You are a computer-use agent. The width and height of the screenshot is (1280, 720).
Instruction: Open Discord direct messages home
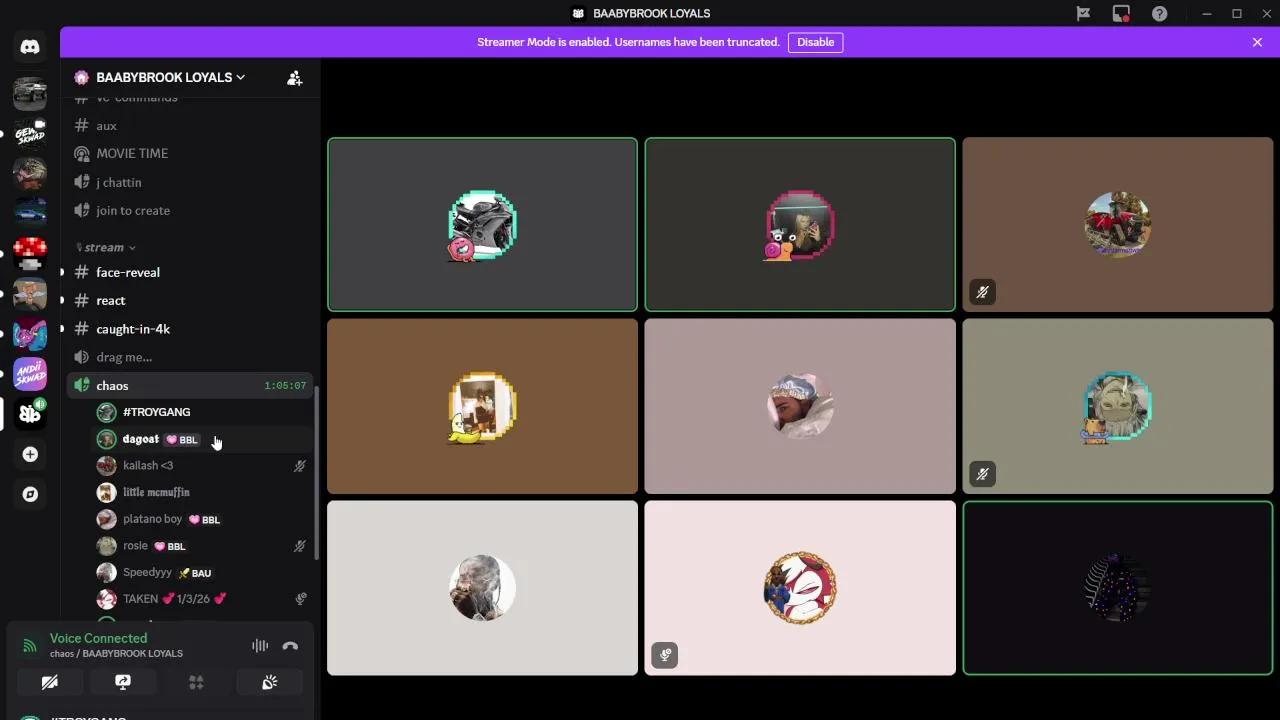30,47
